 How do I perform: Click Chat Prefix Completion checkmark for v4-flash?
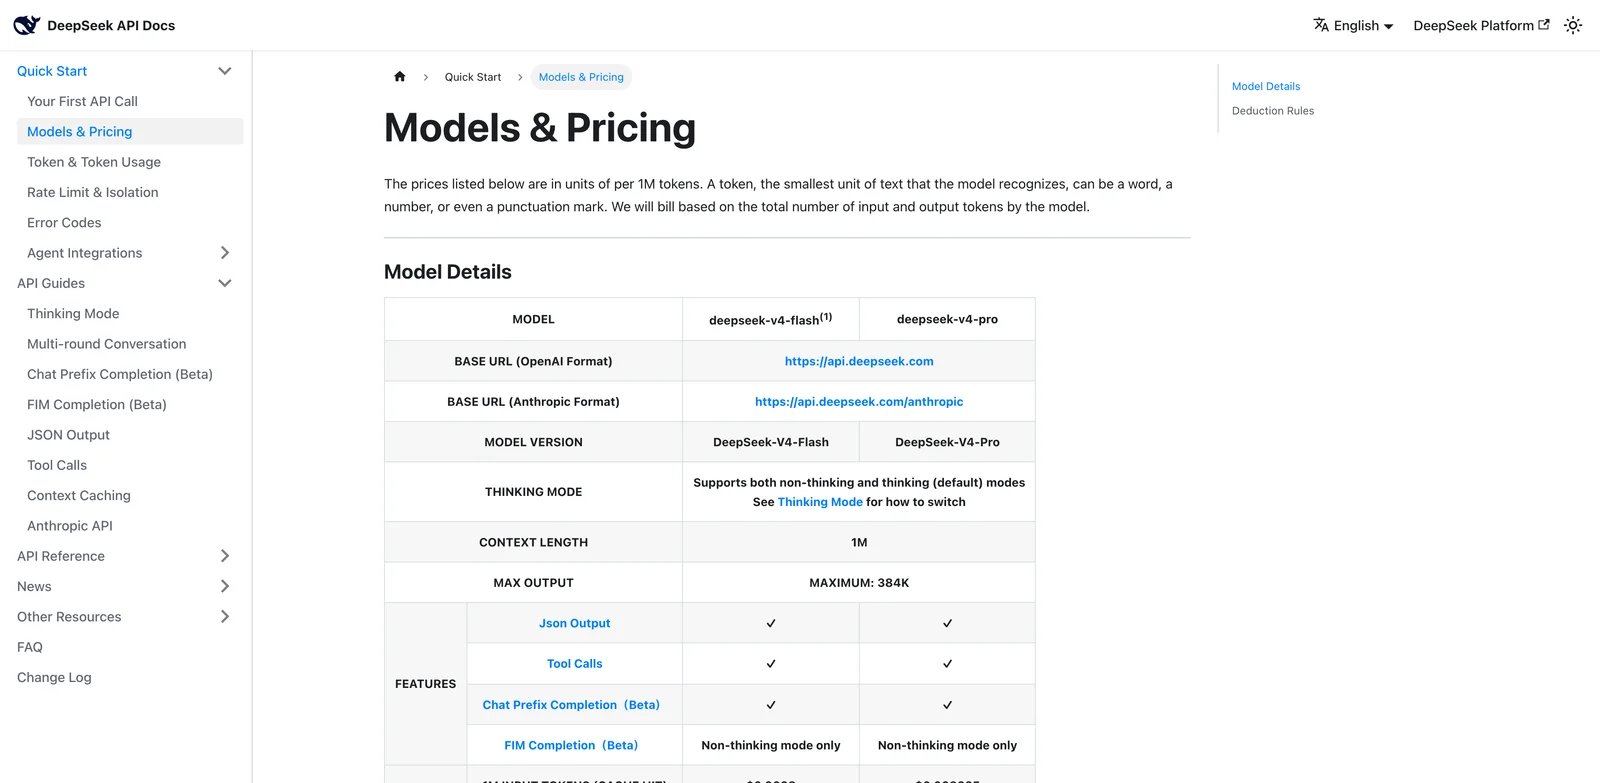[x=771, y=705]
